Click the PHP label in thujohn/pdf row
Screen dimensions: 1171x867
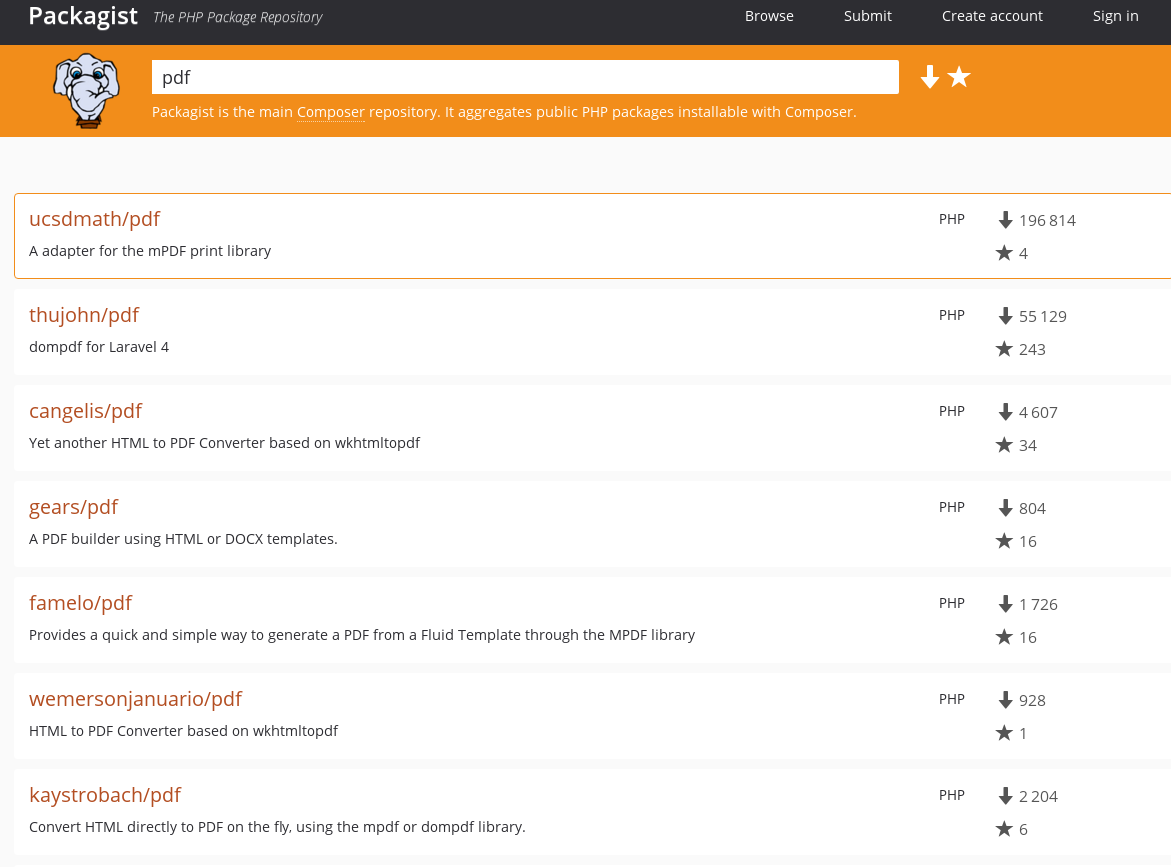coord(951,315)
